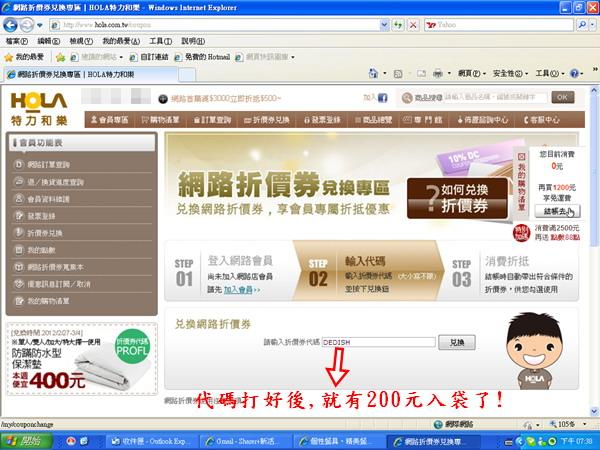Image resolution: width=600 pixels, height=450 pixels.
Task: Open the 我的最愛(A) menu
Action: tap(121, 41)
